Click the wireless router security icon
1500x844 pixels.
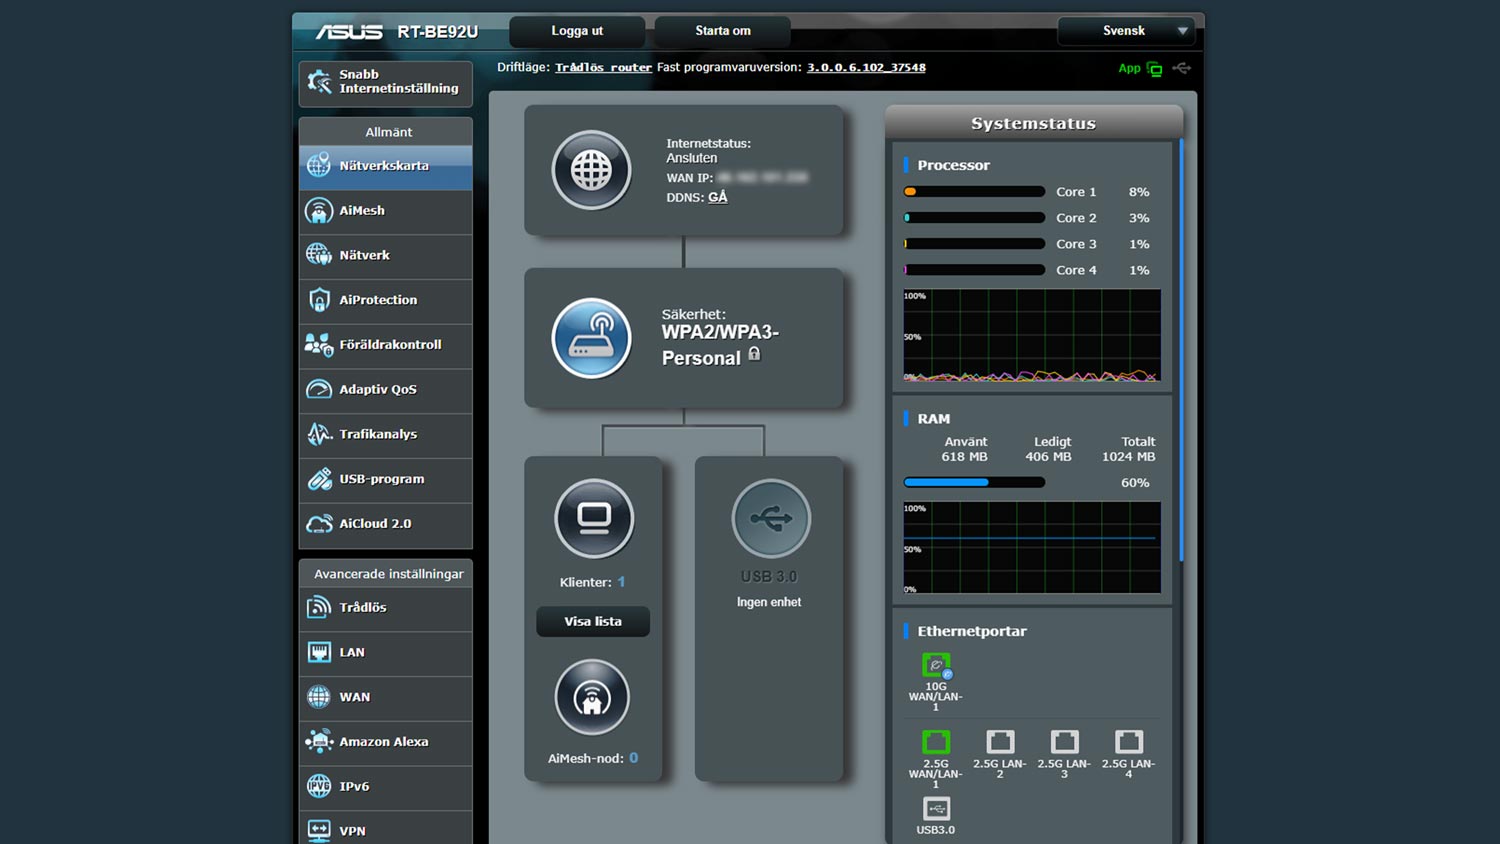[x=591, y=338]
